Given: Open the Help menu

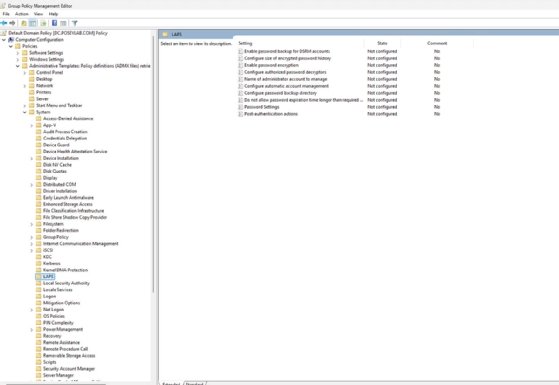Looking at the screenshot, I should click(x=53, y=14).
